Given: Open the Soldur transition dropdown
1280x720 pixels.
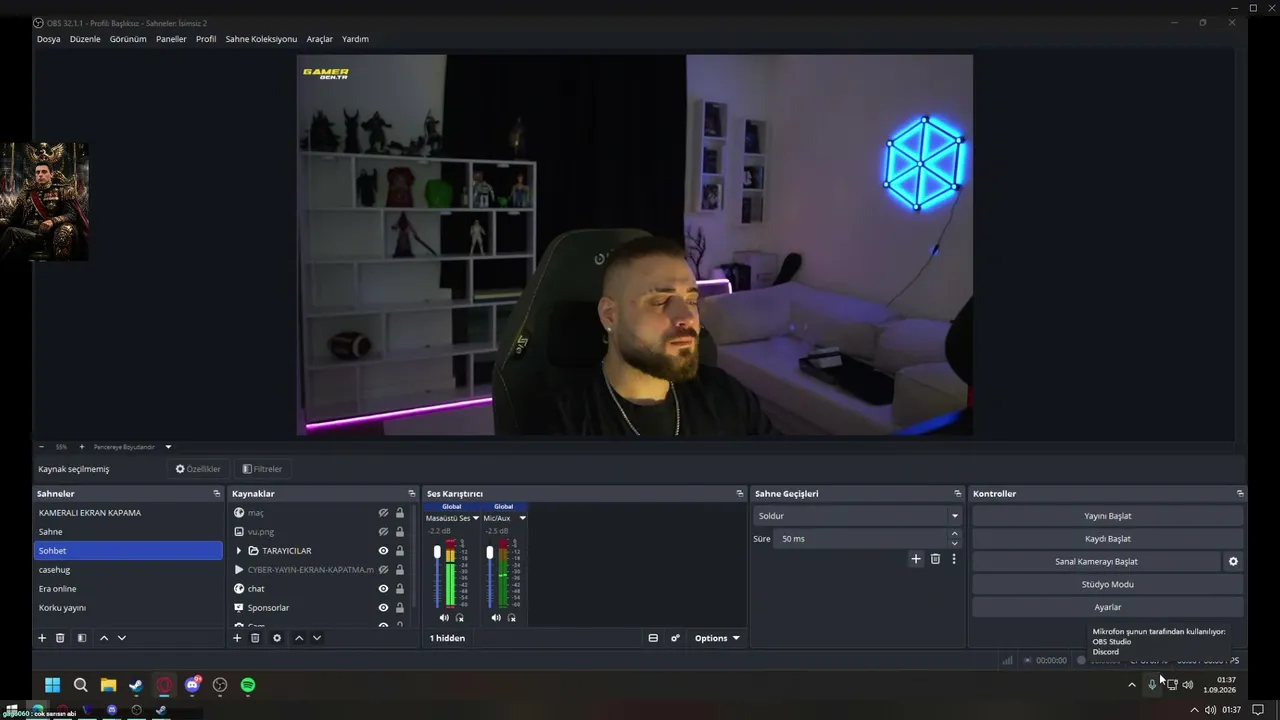Looking at the screenshot, I should point(857,516).
